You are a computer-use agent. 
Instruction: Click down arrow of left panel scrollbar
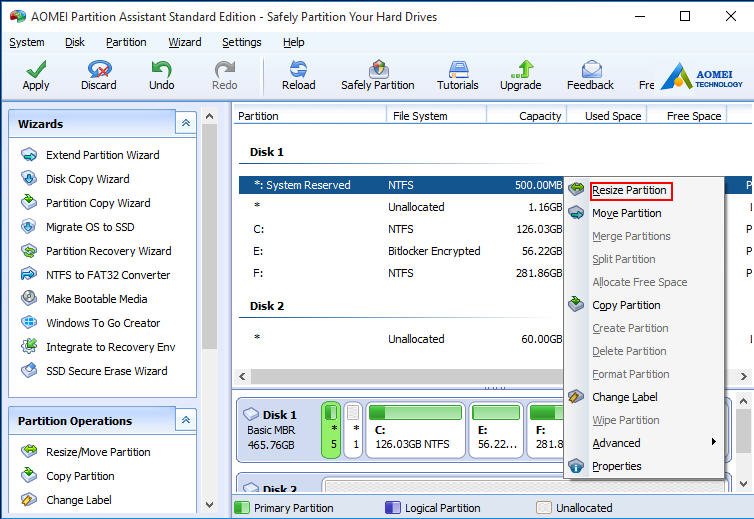(209, 505)
